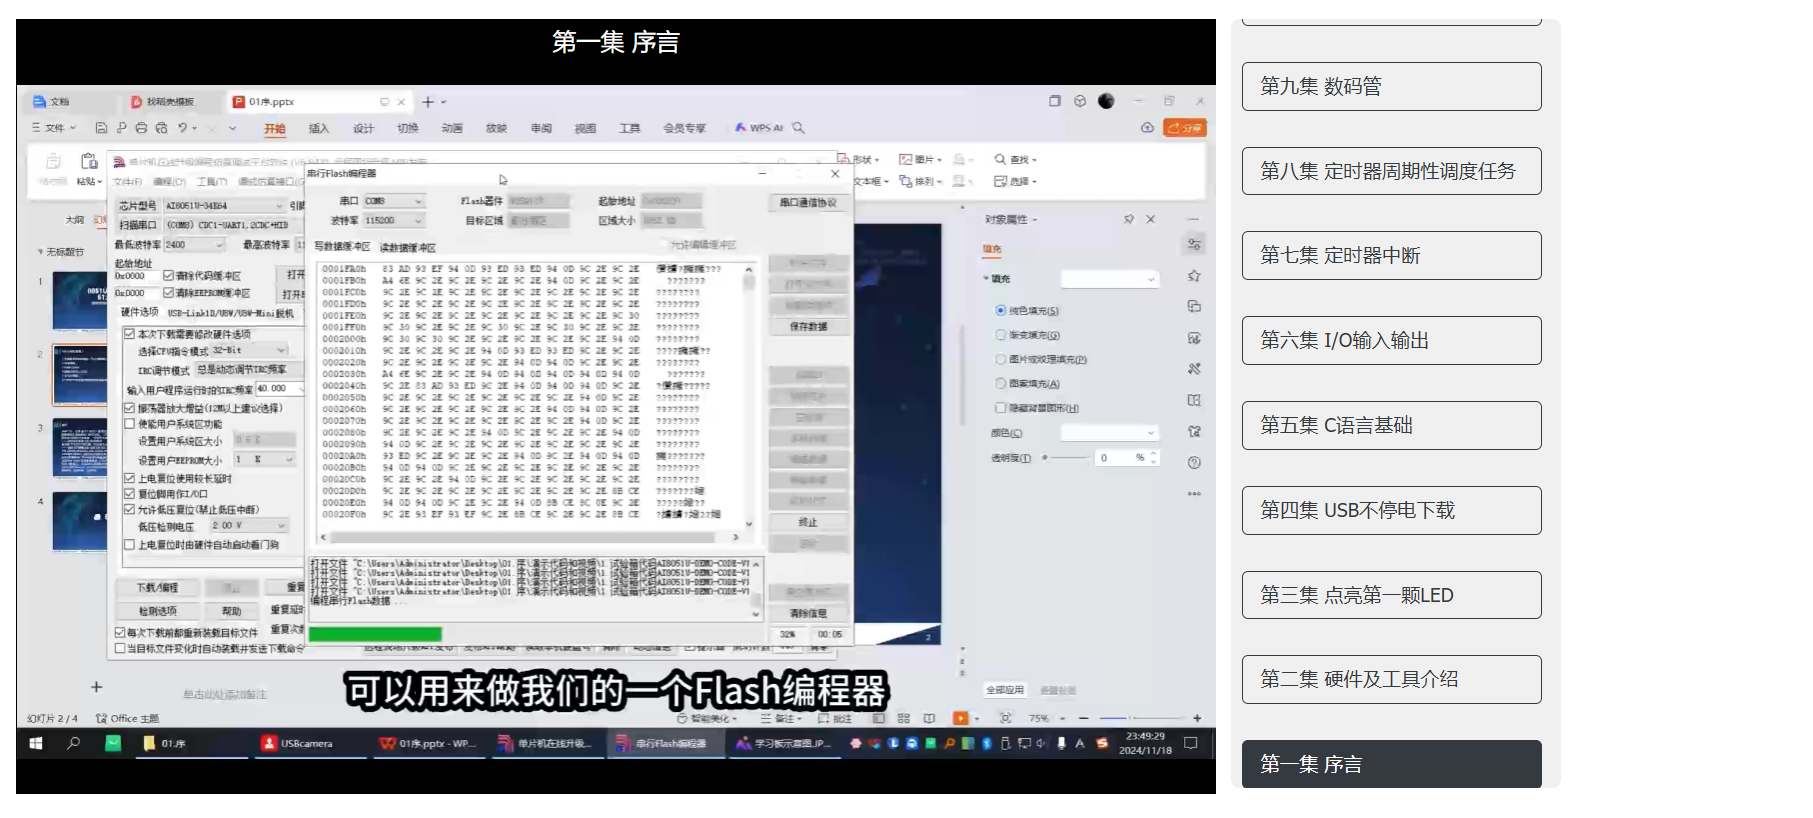Click the 粘贴 paste icon in ribbon
Viewport: 1813px width, 818px height.
89,161
